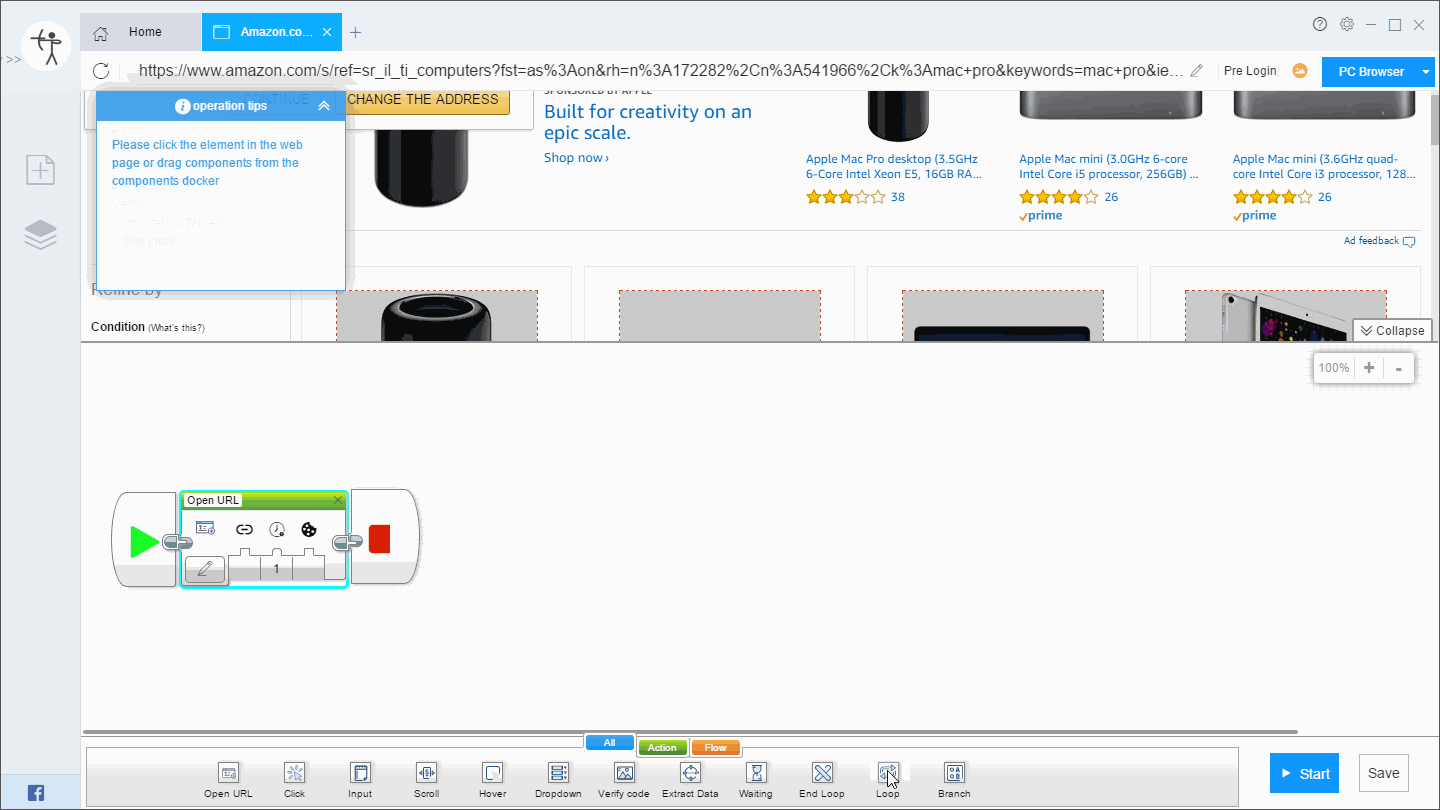Image resolution: width=1440 pixels, height=810 pixels.
Task: Collapse the browser preview pane
Action: tap(1391, 331)
